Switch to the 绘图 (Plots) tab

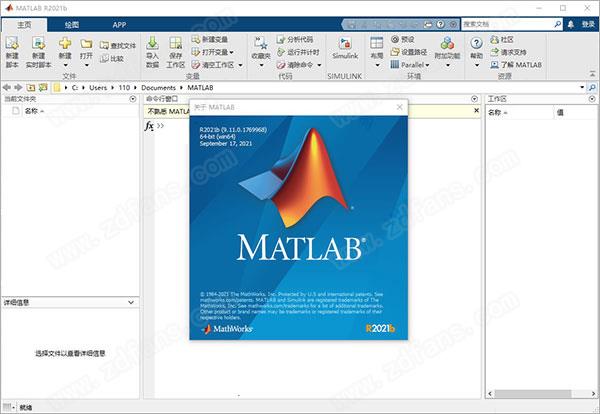click(72, 25)
